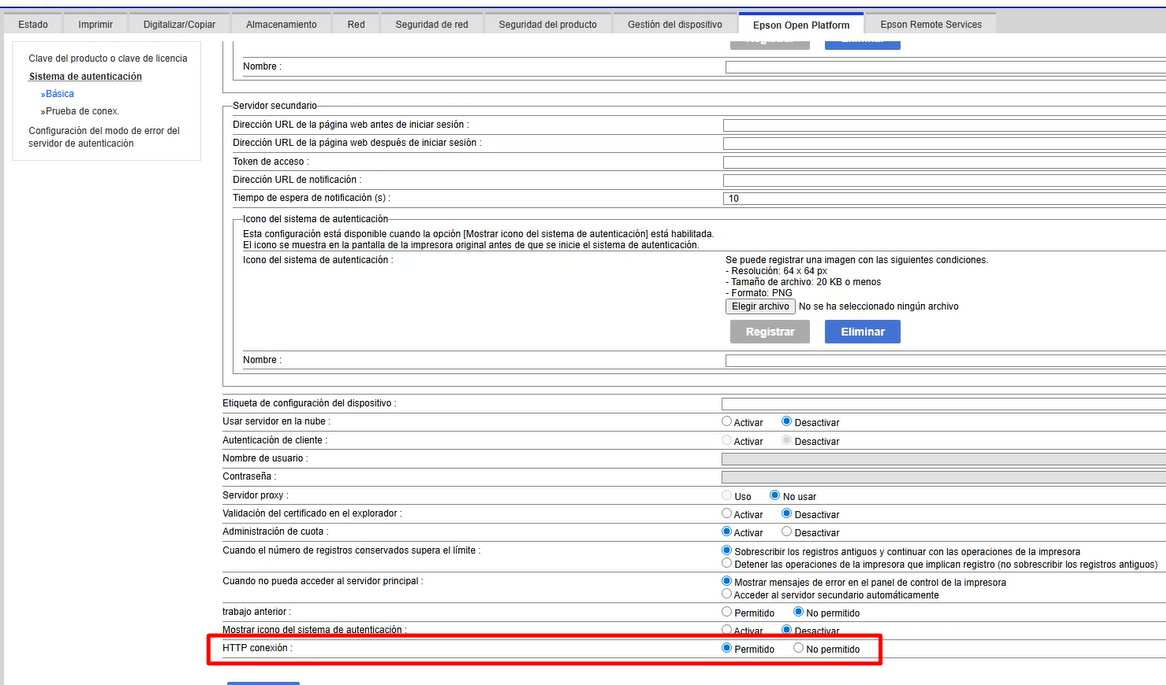The width and height of the screenshot is (1166, 685).
Task: Click the Elegir archivo button
Action: 760,306
